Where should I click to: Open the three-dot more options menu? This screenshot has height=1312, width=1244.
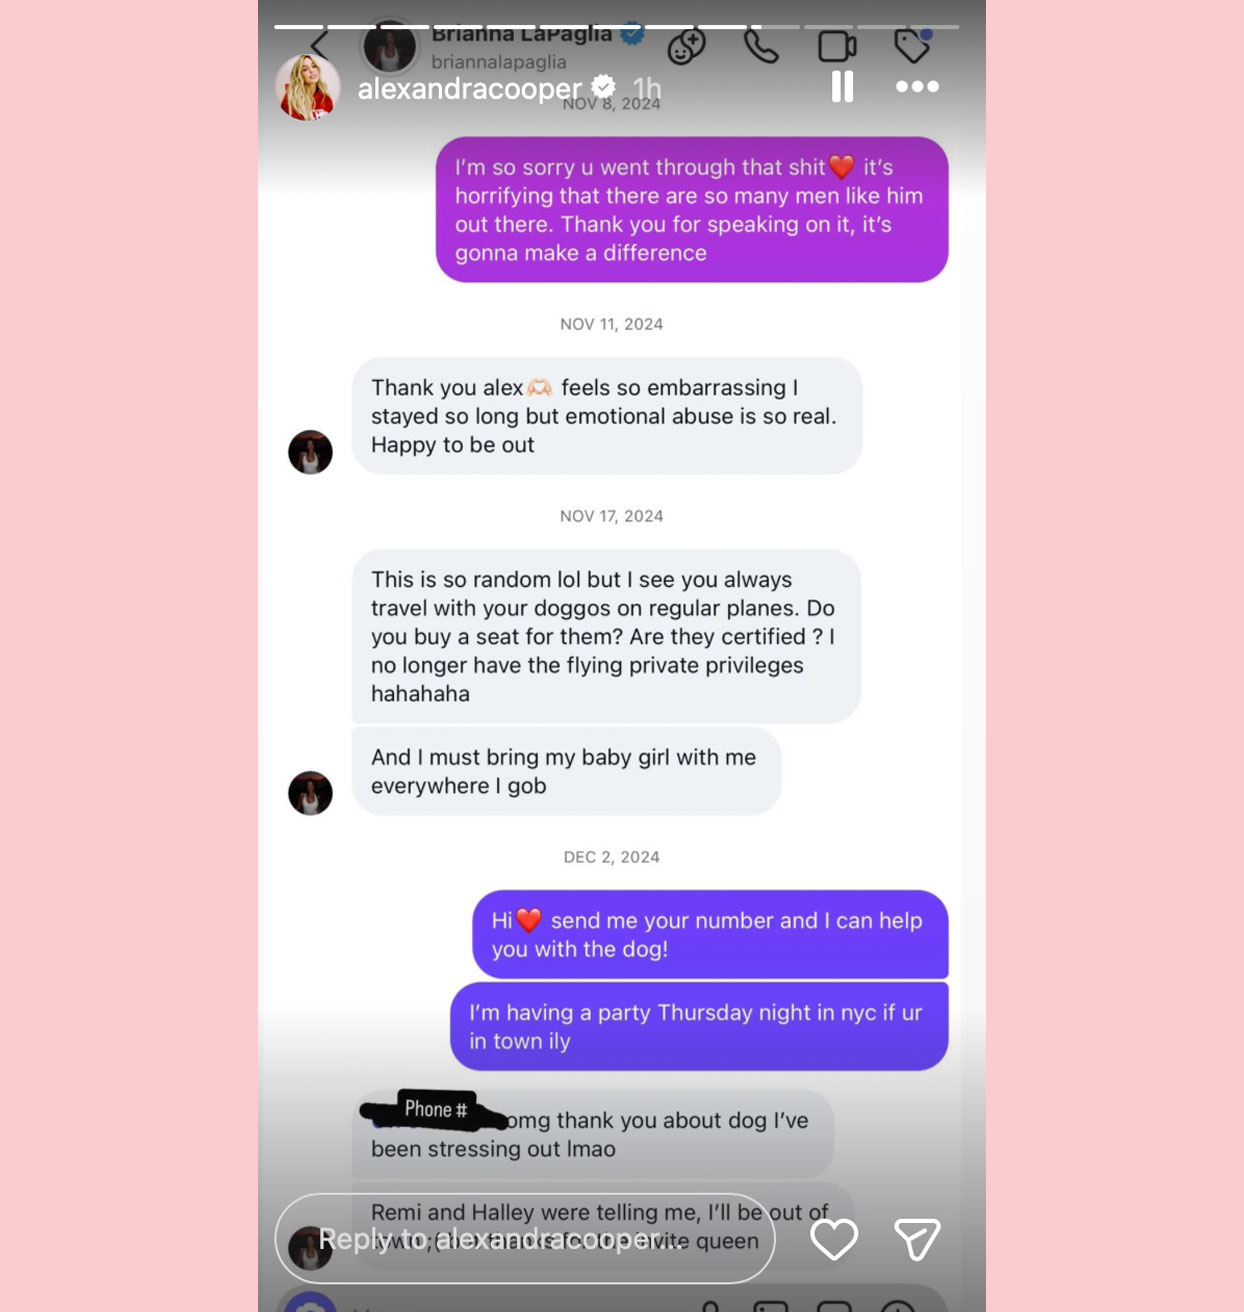pos(917,87)
